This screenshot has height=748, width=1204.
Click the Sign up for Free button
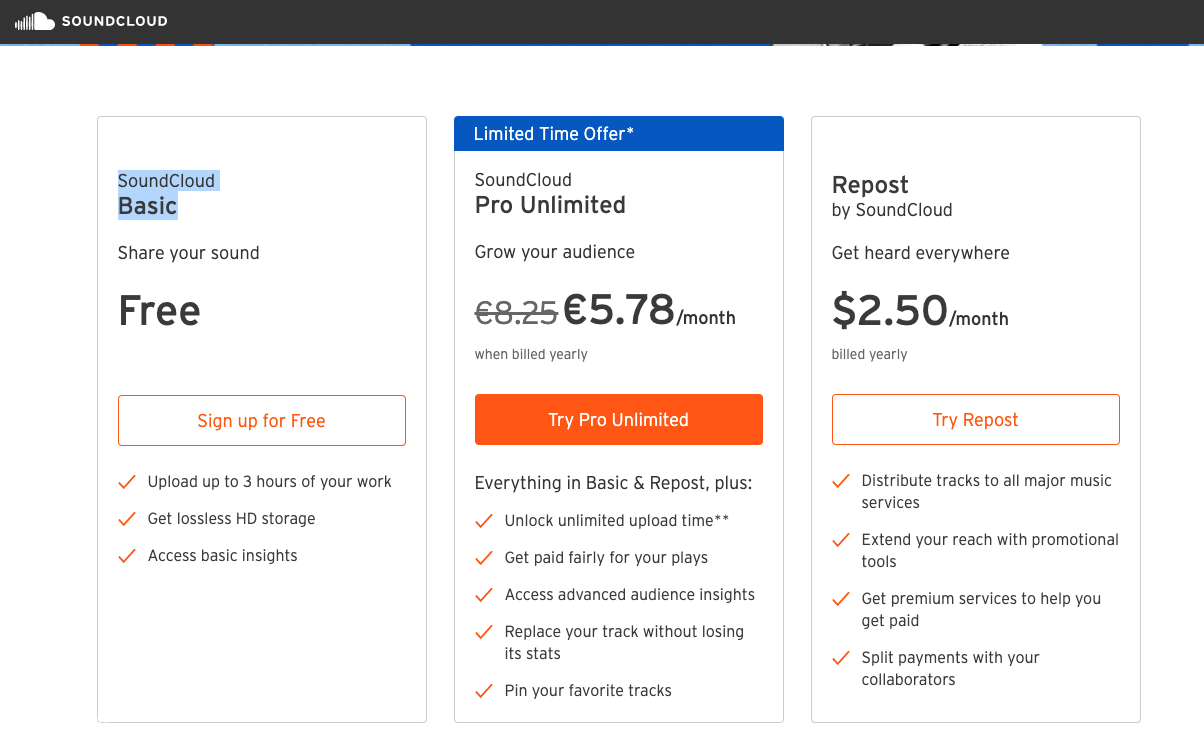262,420
